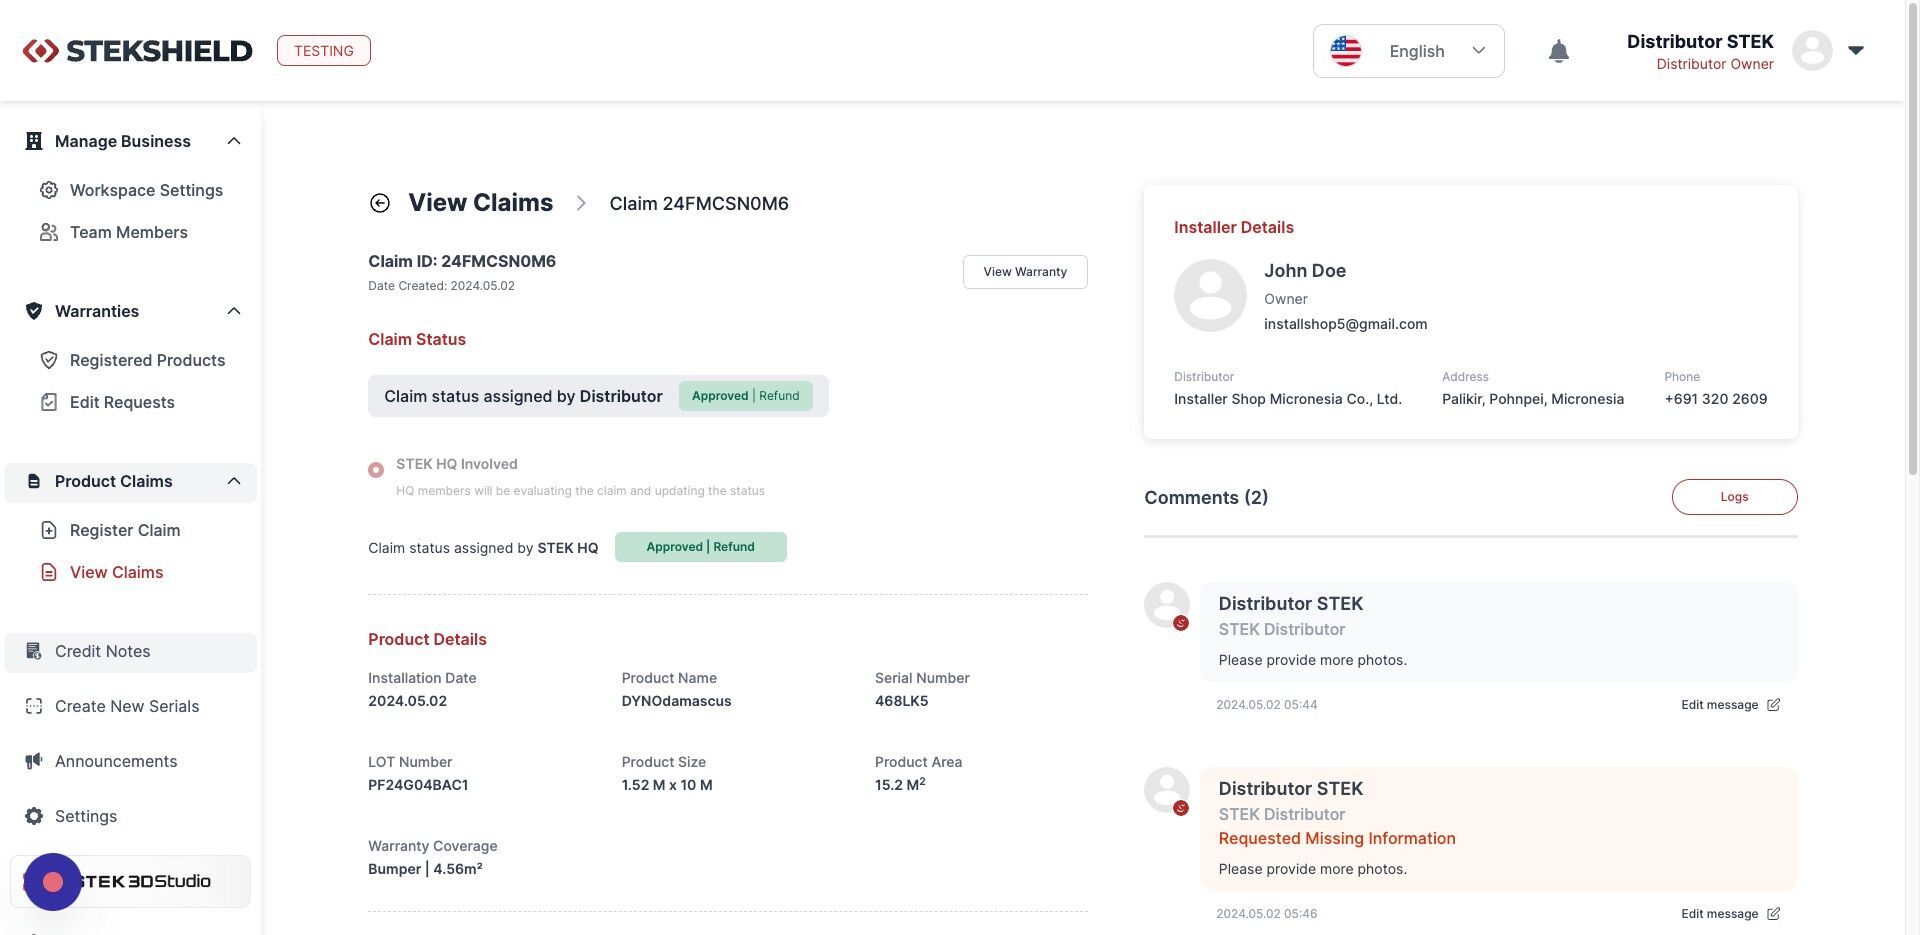Click the STEKSHIELD logo
1920x935 pixels.
[137, 51]
